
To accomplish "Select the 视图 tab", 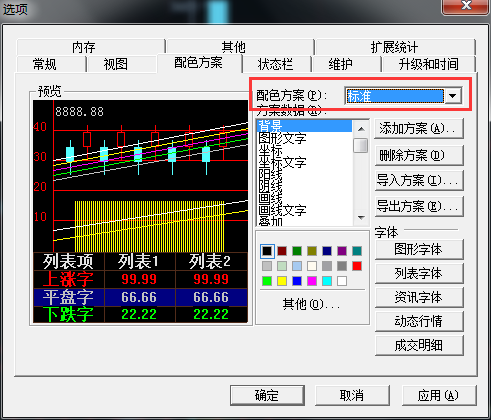I will [x=121, y=64].
